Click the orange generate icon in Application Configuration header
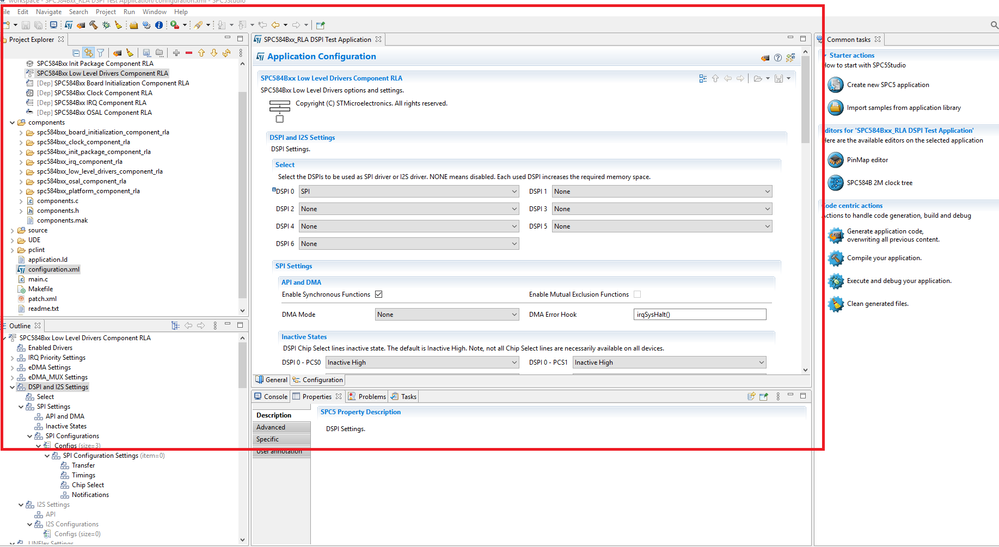 click(x=765, y=57)
